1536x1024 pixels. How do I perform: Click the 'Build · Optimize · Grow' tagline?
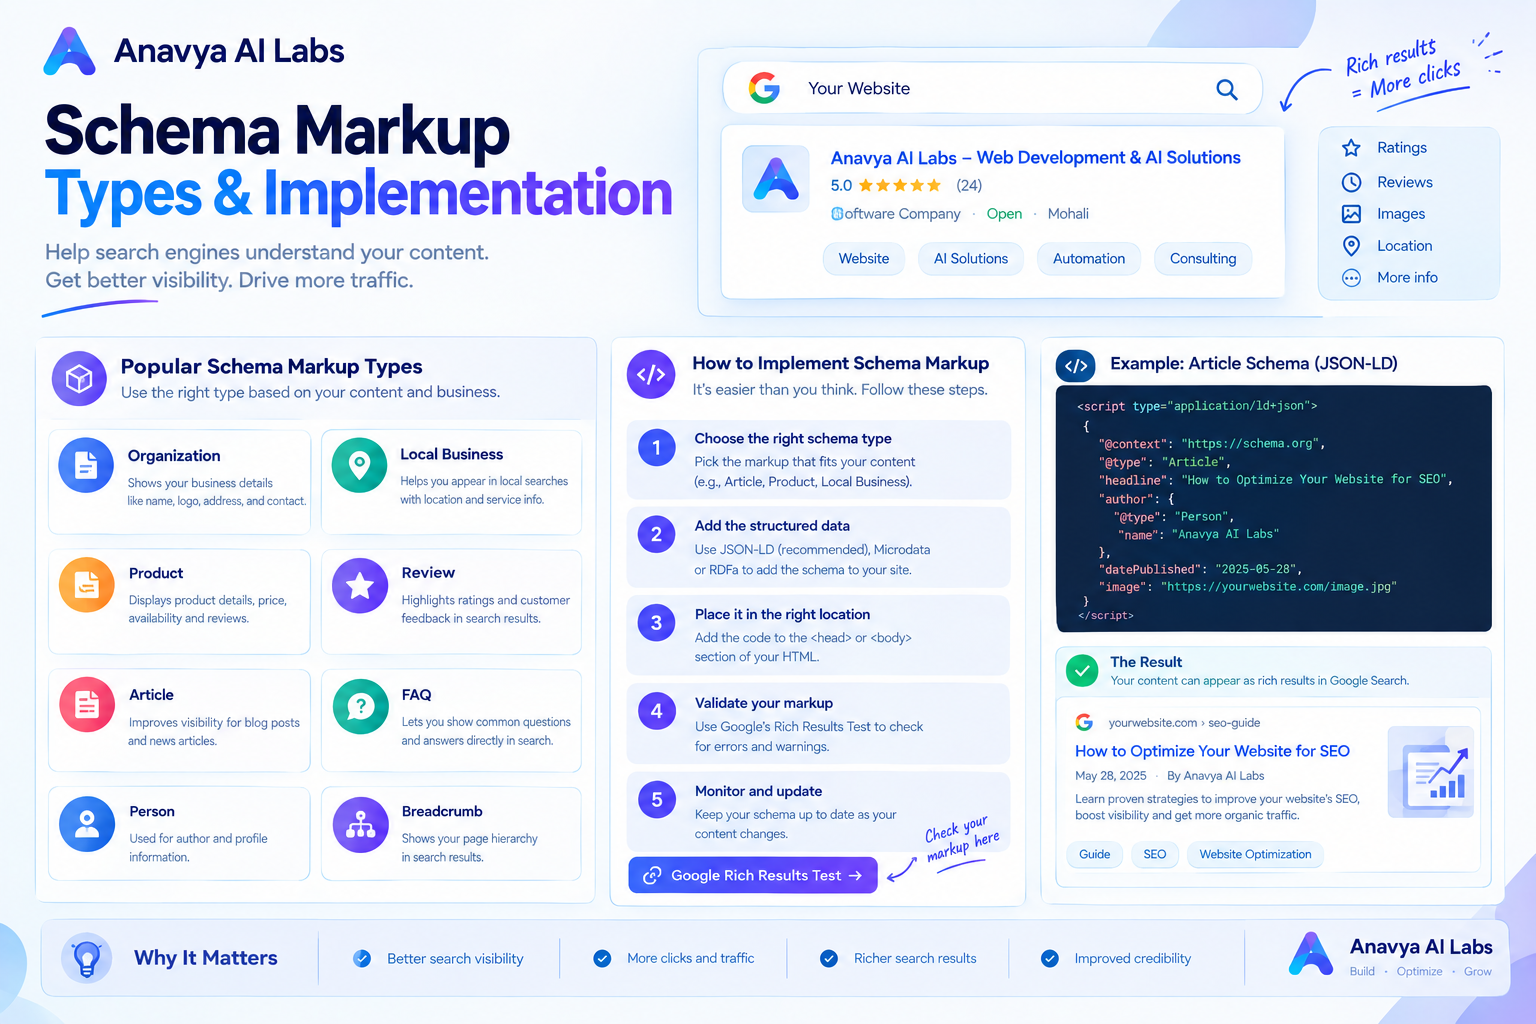[1420, 972]
